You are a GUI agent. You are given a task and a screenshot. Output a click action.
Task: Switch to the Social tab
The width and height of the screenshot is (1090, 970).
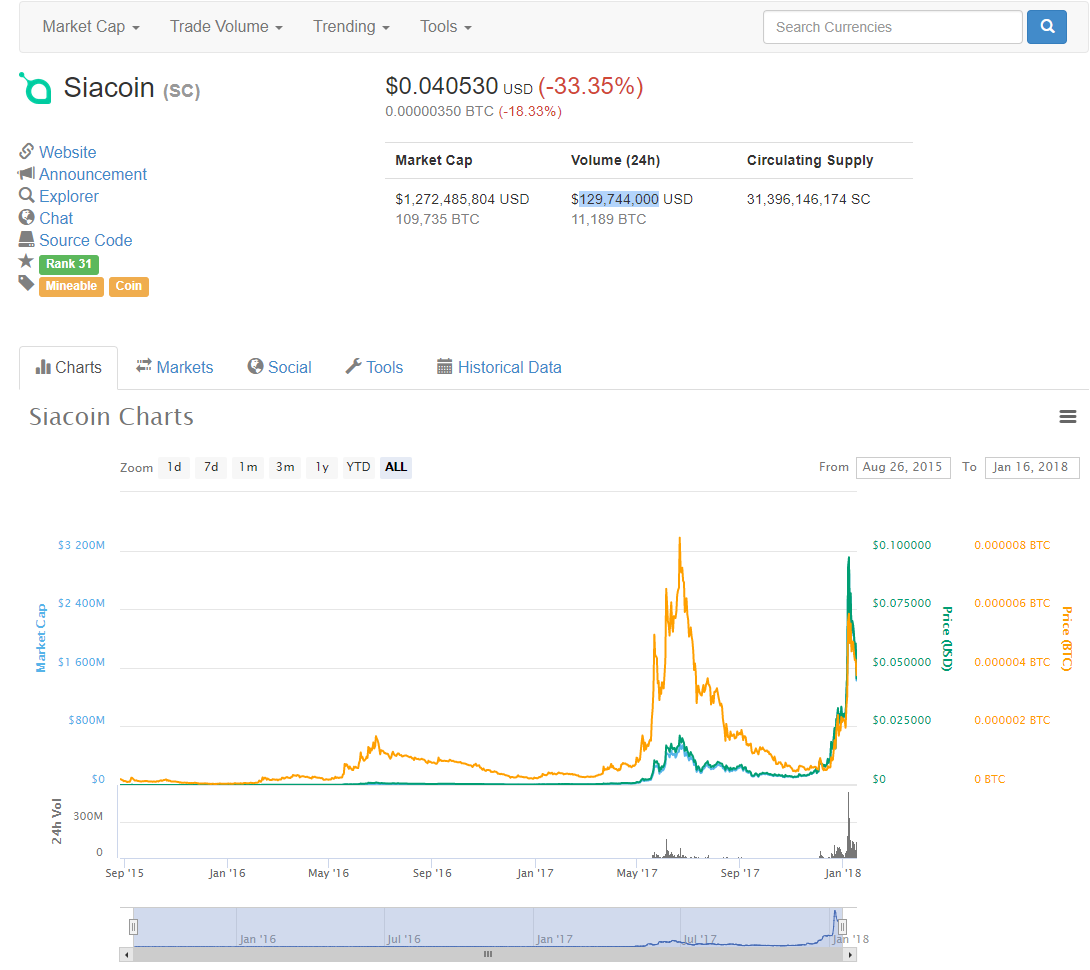pyautogui.click(x=279, y=367)
